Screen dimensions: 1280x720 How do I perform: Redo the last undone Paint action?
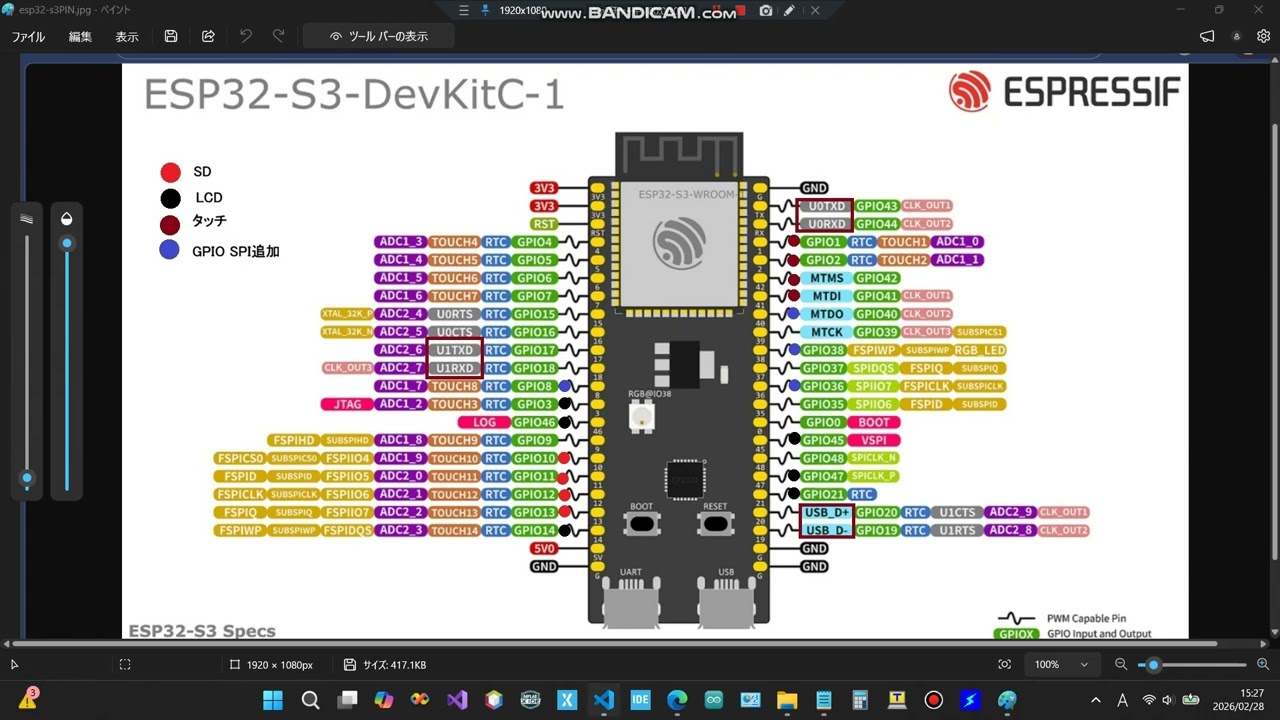279,36
